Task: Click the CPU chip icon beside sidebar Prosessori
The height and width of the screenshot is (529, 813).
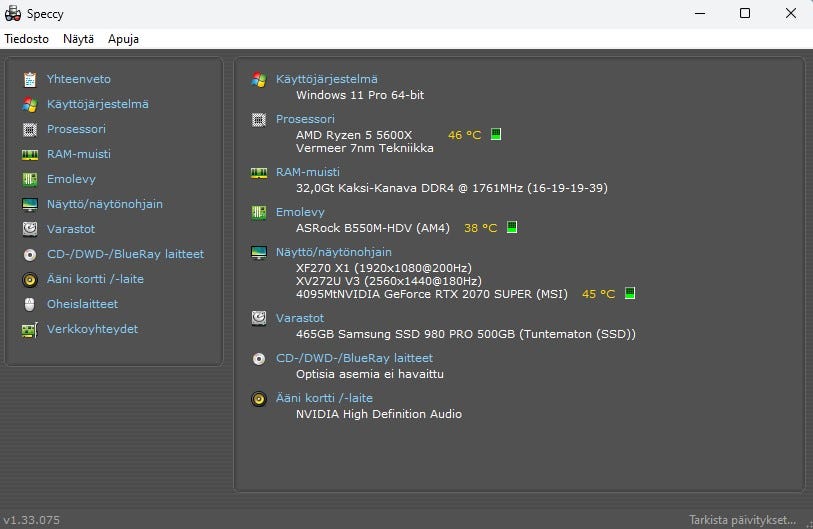Action: pos(30,129)
